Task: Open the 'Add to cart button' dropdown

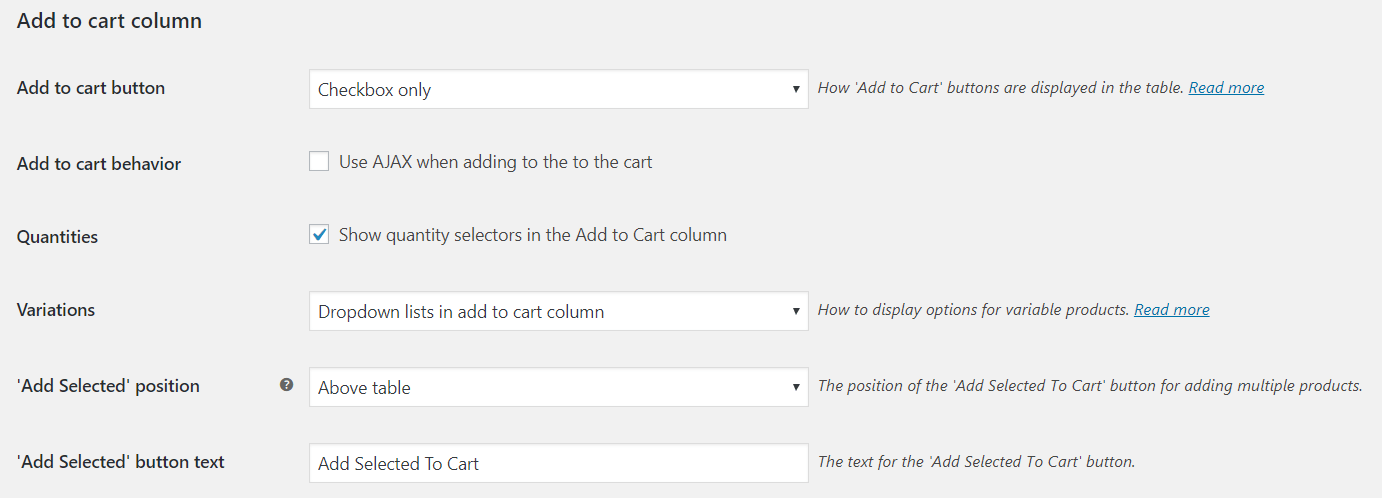Action: [559, 89]
